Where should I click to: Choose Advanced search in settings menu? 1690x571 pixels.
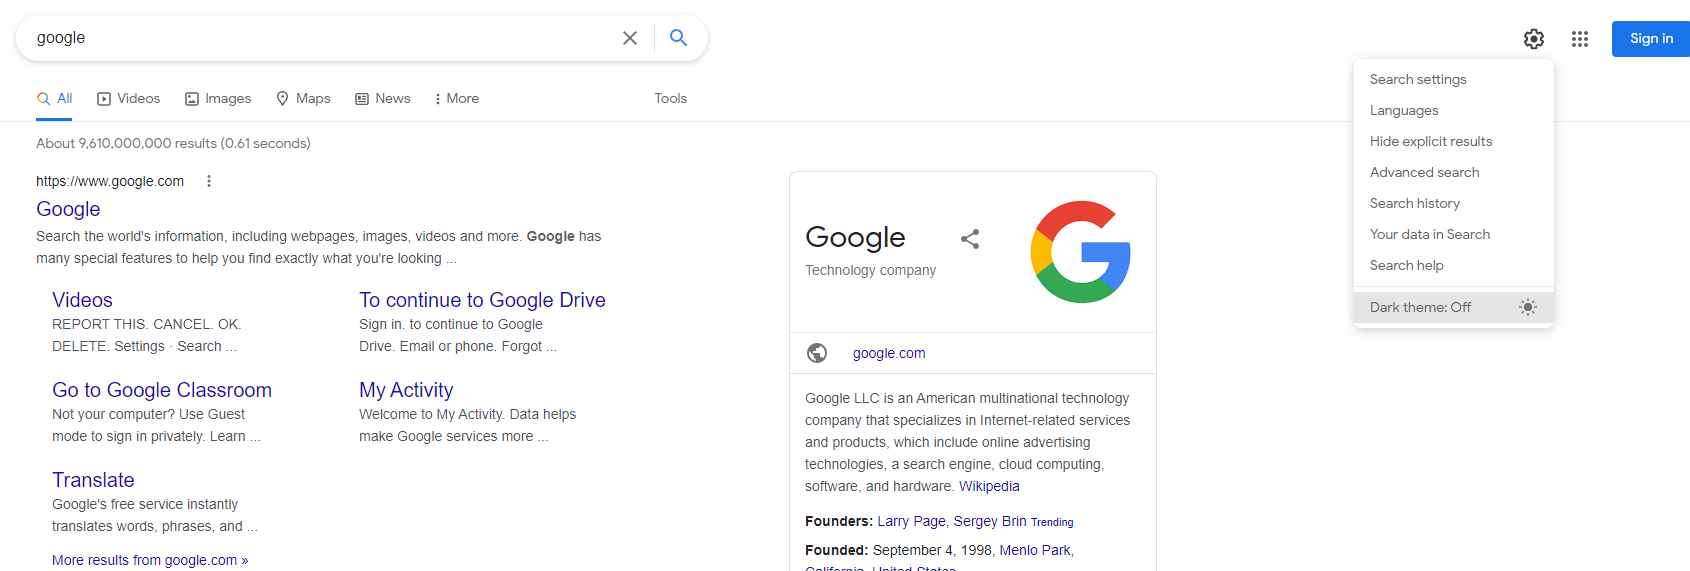click(x=1424, y=172)
